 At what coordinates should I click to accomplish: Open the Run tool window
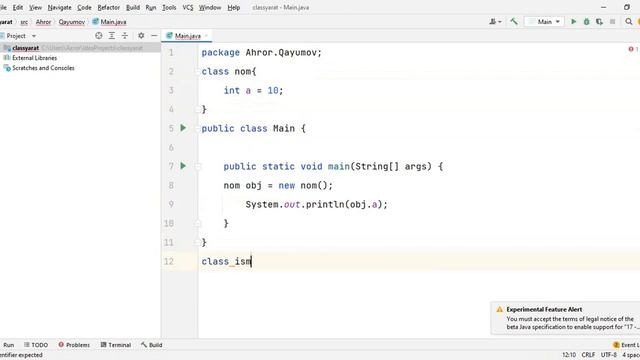[8, 345]
